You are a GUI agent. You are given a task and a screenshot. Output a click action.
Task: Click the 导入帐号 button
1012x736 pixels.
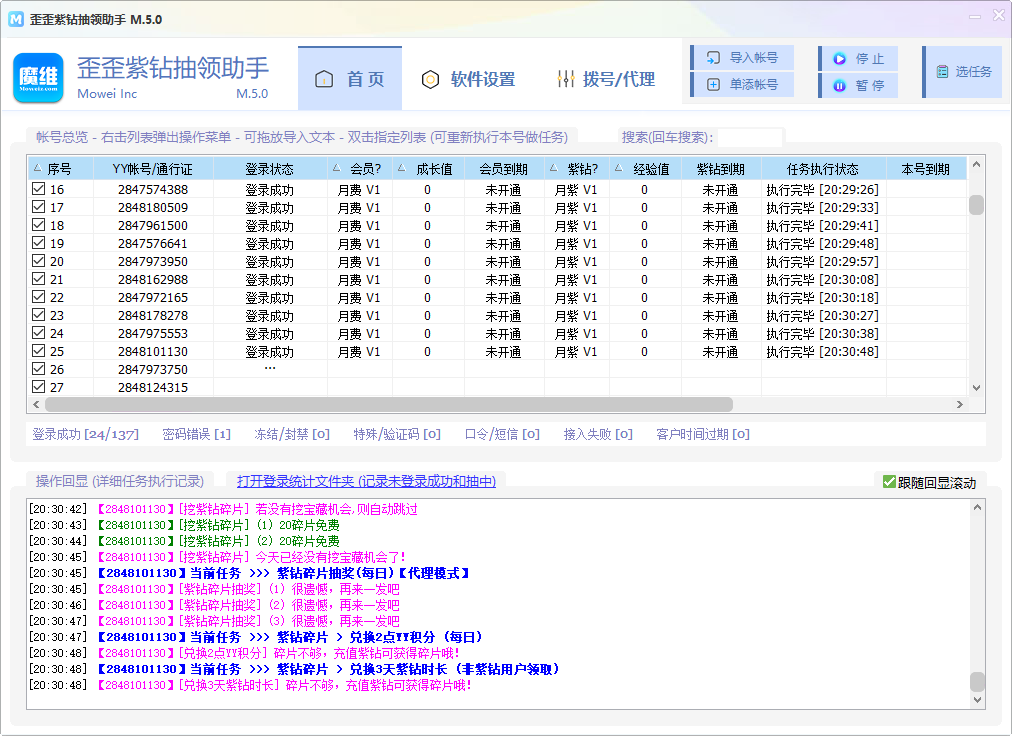(x=742, y=58)
